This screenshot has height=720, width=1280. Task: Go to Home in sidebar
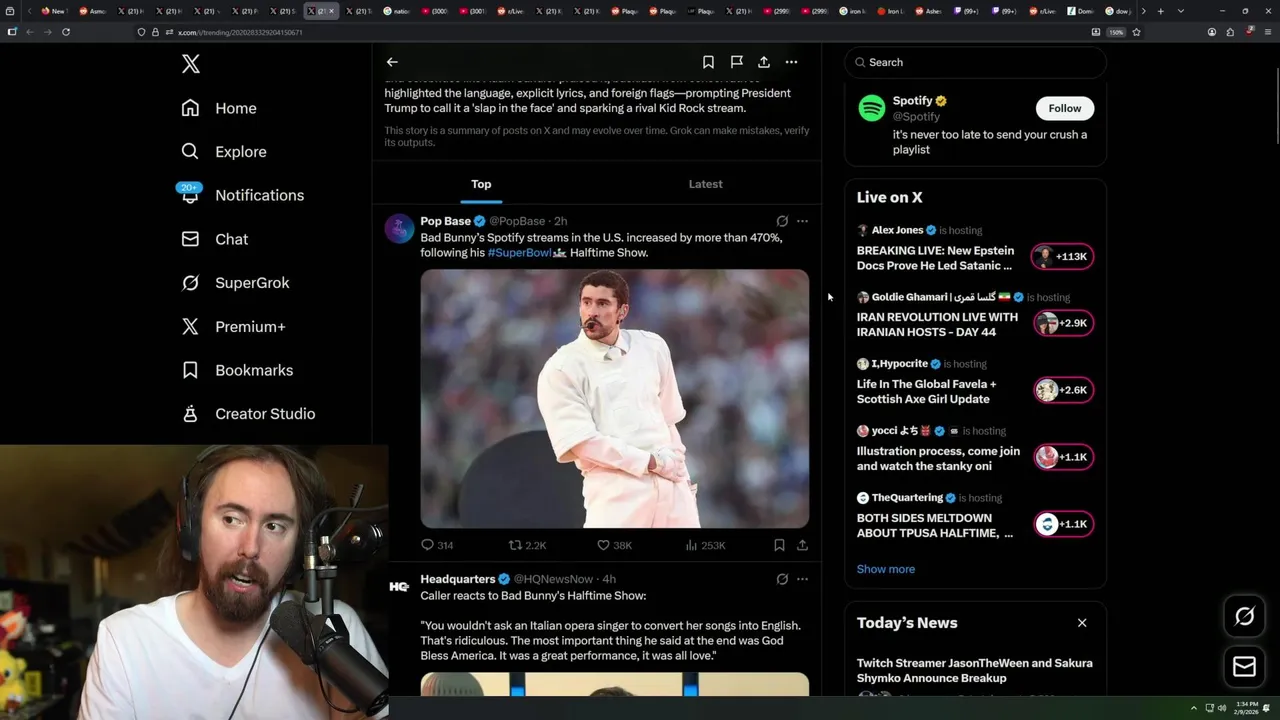point(219,108)
